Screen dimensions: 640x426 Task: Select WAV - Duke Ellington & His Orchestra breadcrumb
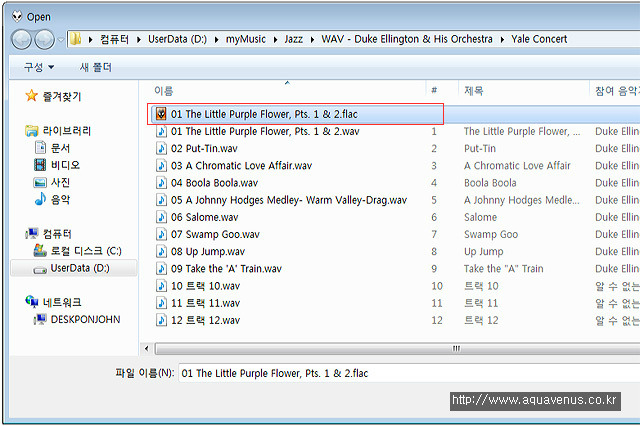[x=407, y=39]
